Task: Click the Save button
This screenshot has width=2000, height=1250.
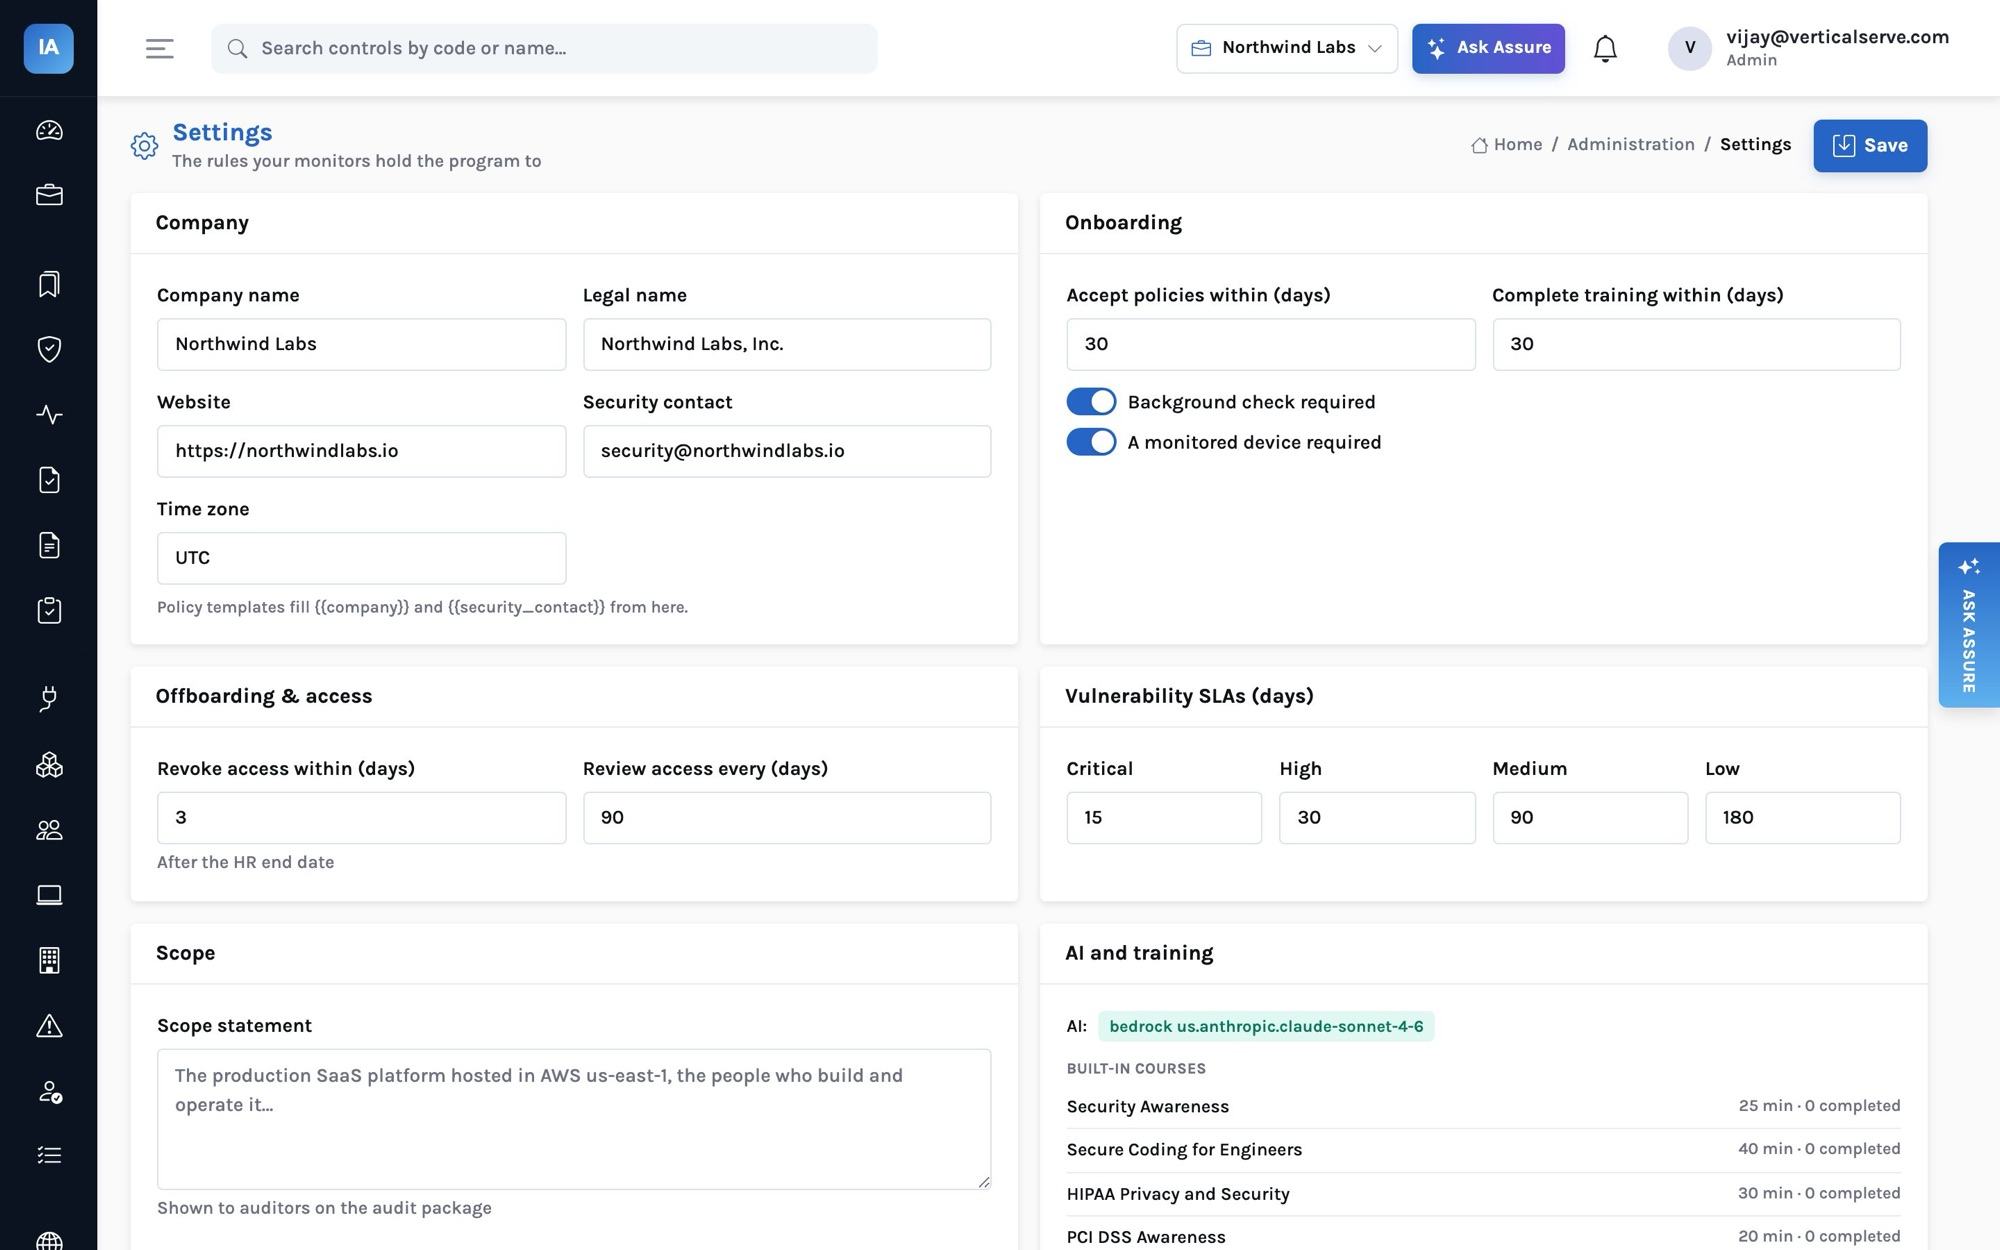Action: 1870,146
